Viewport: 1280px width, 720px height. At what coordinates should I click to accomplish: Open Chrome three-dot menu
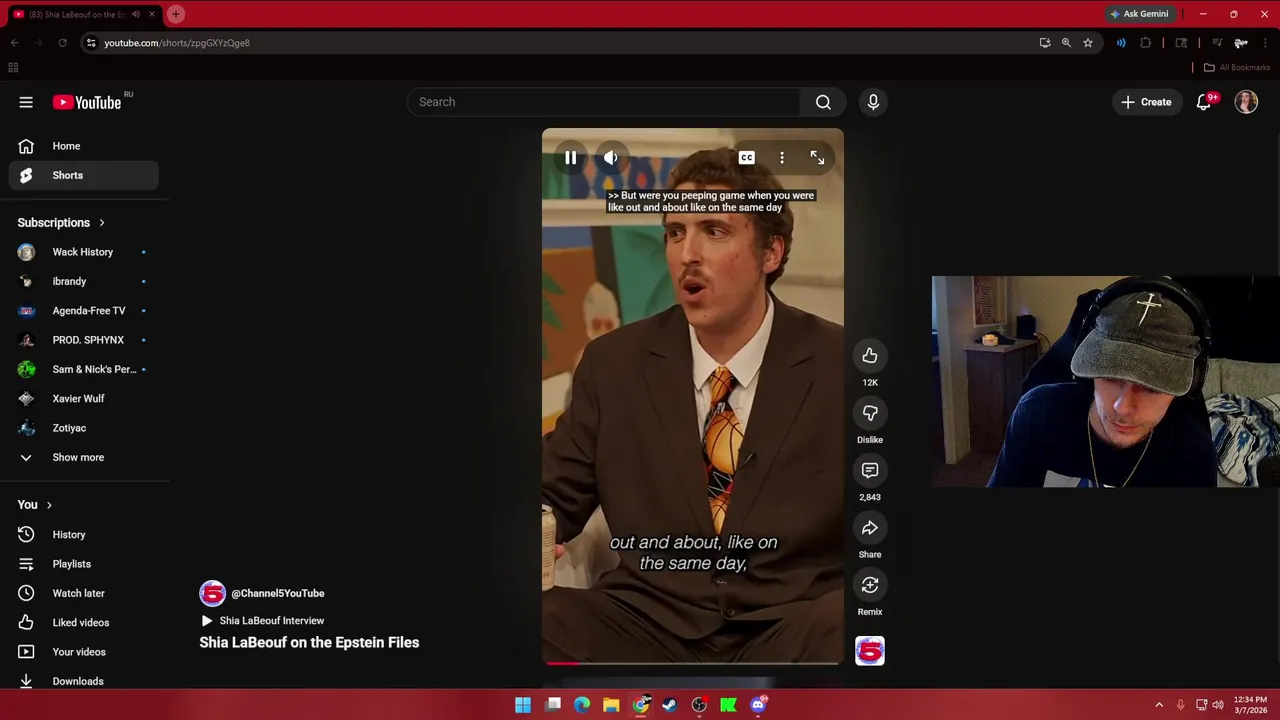coord(1265,43)
